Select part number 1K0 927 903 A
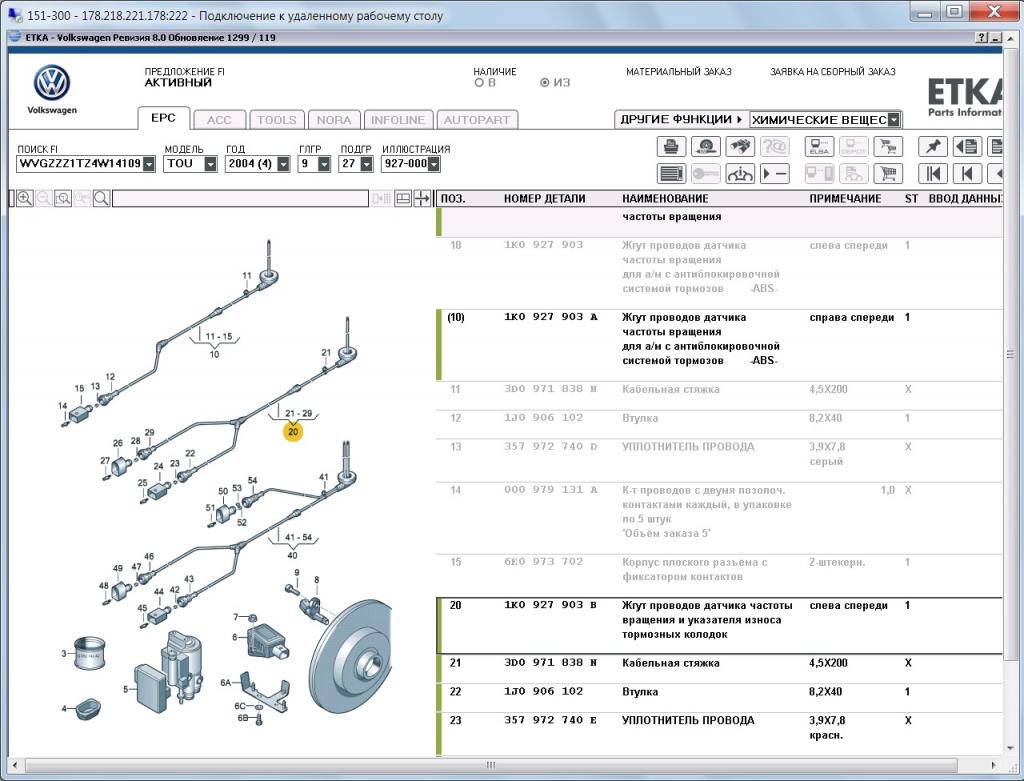1024x781 pixels. tap(551, 317)
